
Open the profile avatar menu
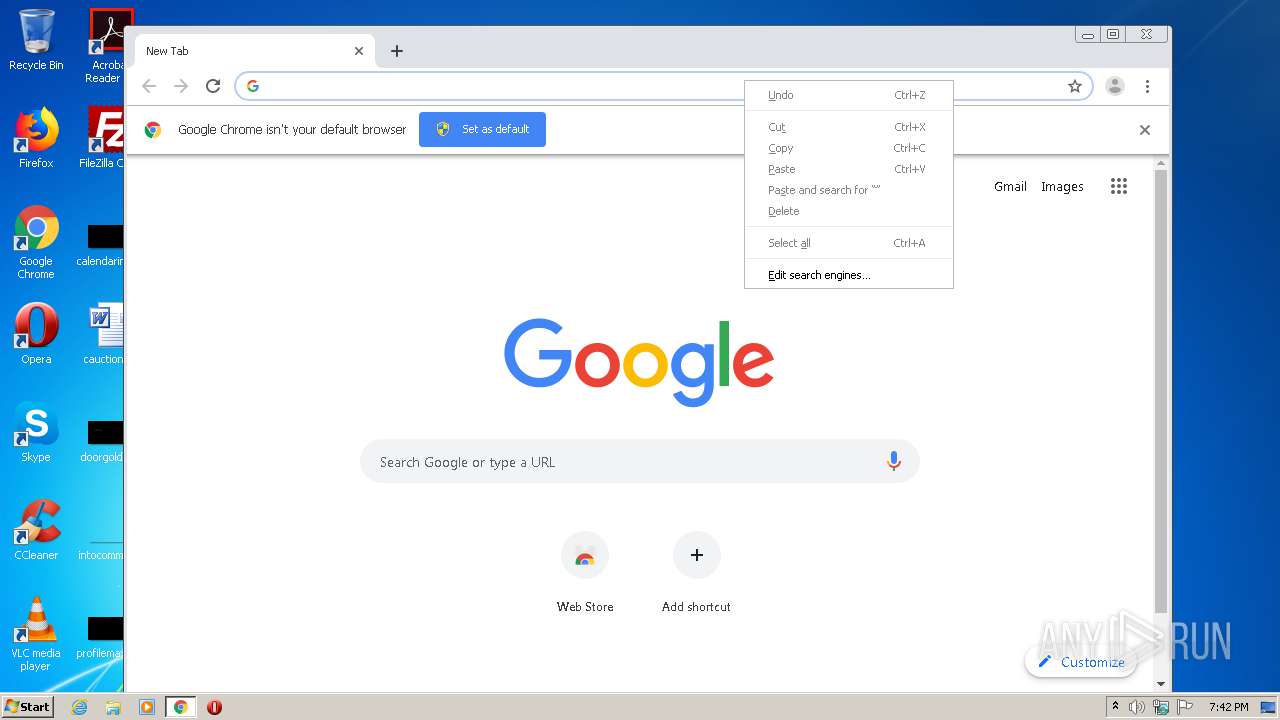1115,86
